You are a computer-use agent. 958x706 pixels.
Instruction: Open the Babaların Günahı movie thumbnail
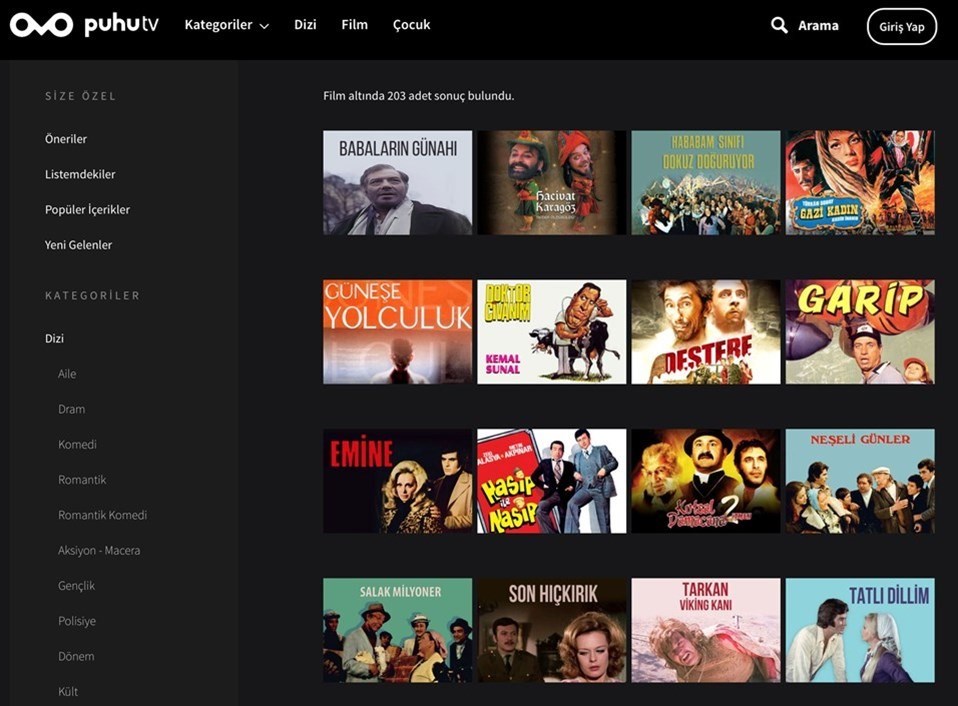[397, 183]
